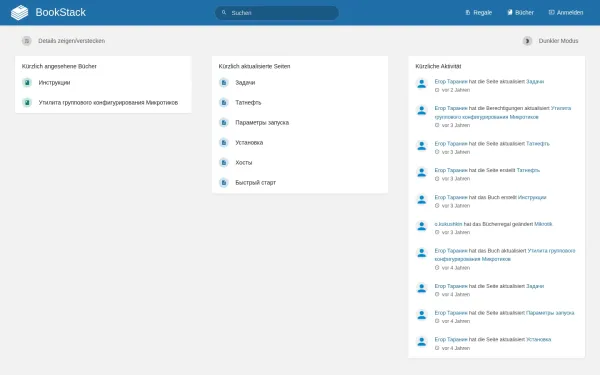Click the BookStack logo icon

20,13
